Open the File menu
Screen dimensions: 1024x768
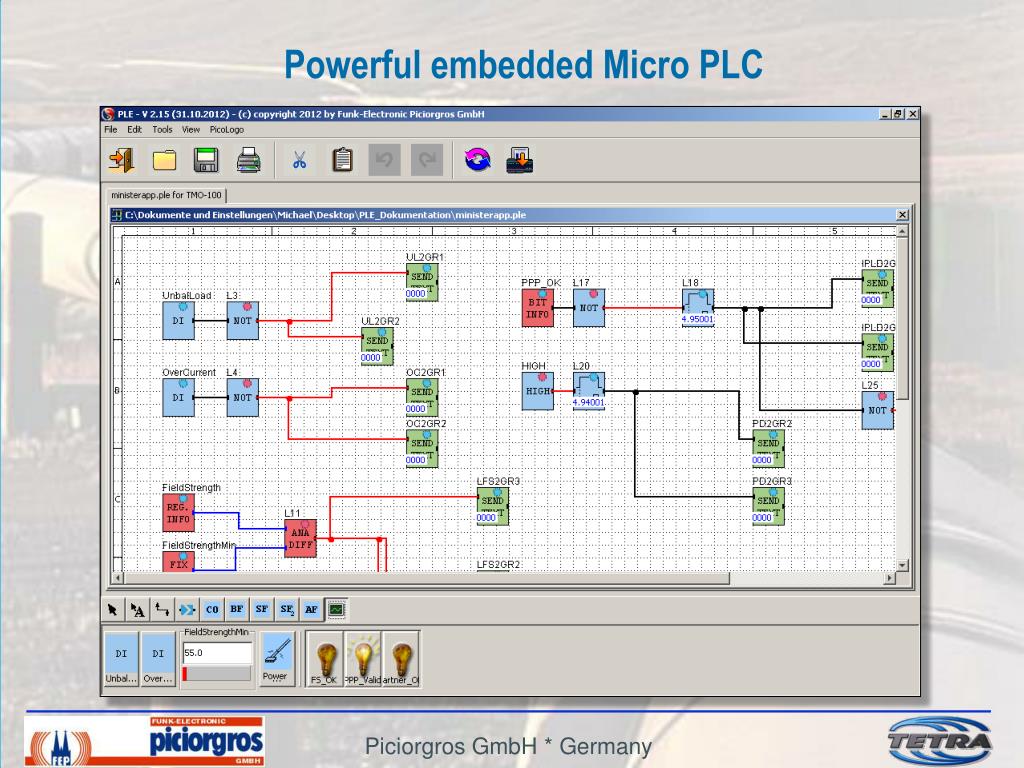[111, 130]
